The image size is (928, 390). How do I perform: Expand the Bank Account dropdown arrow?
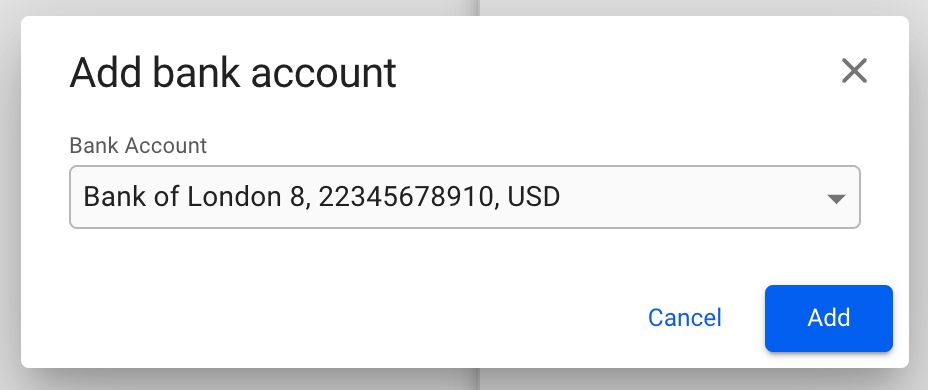836,199
